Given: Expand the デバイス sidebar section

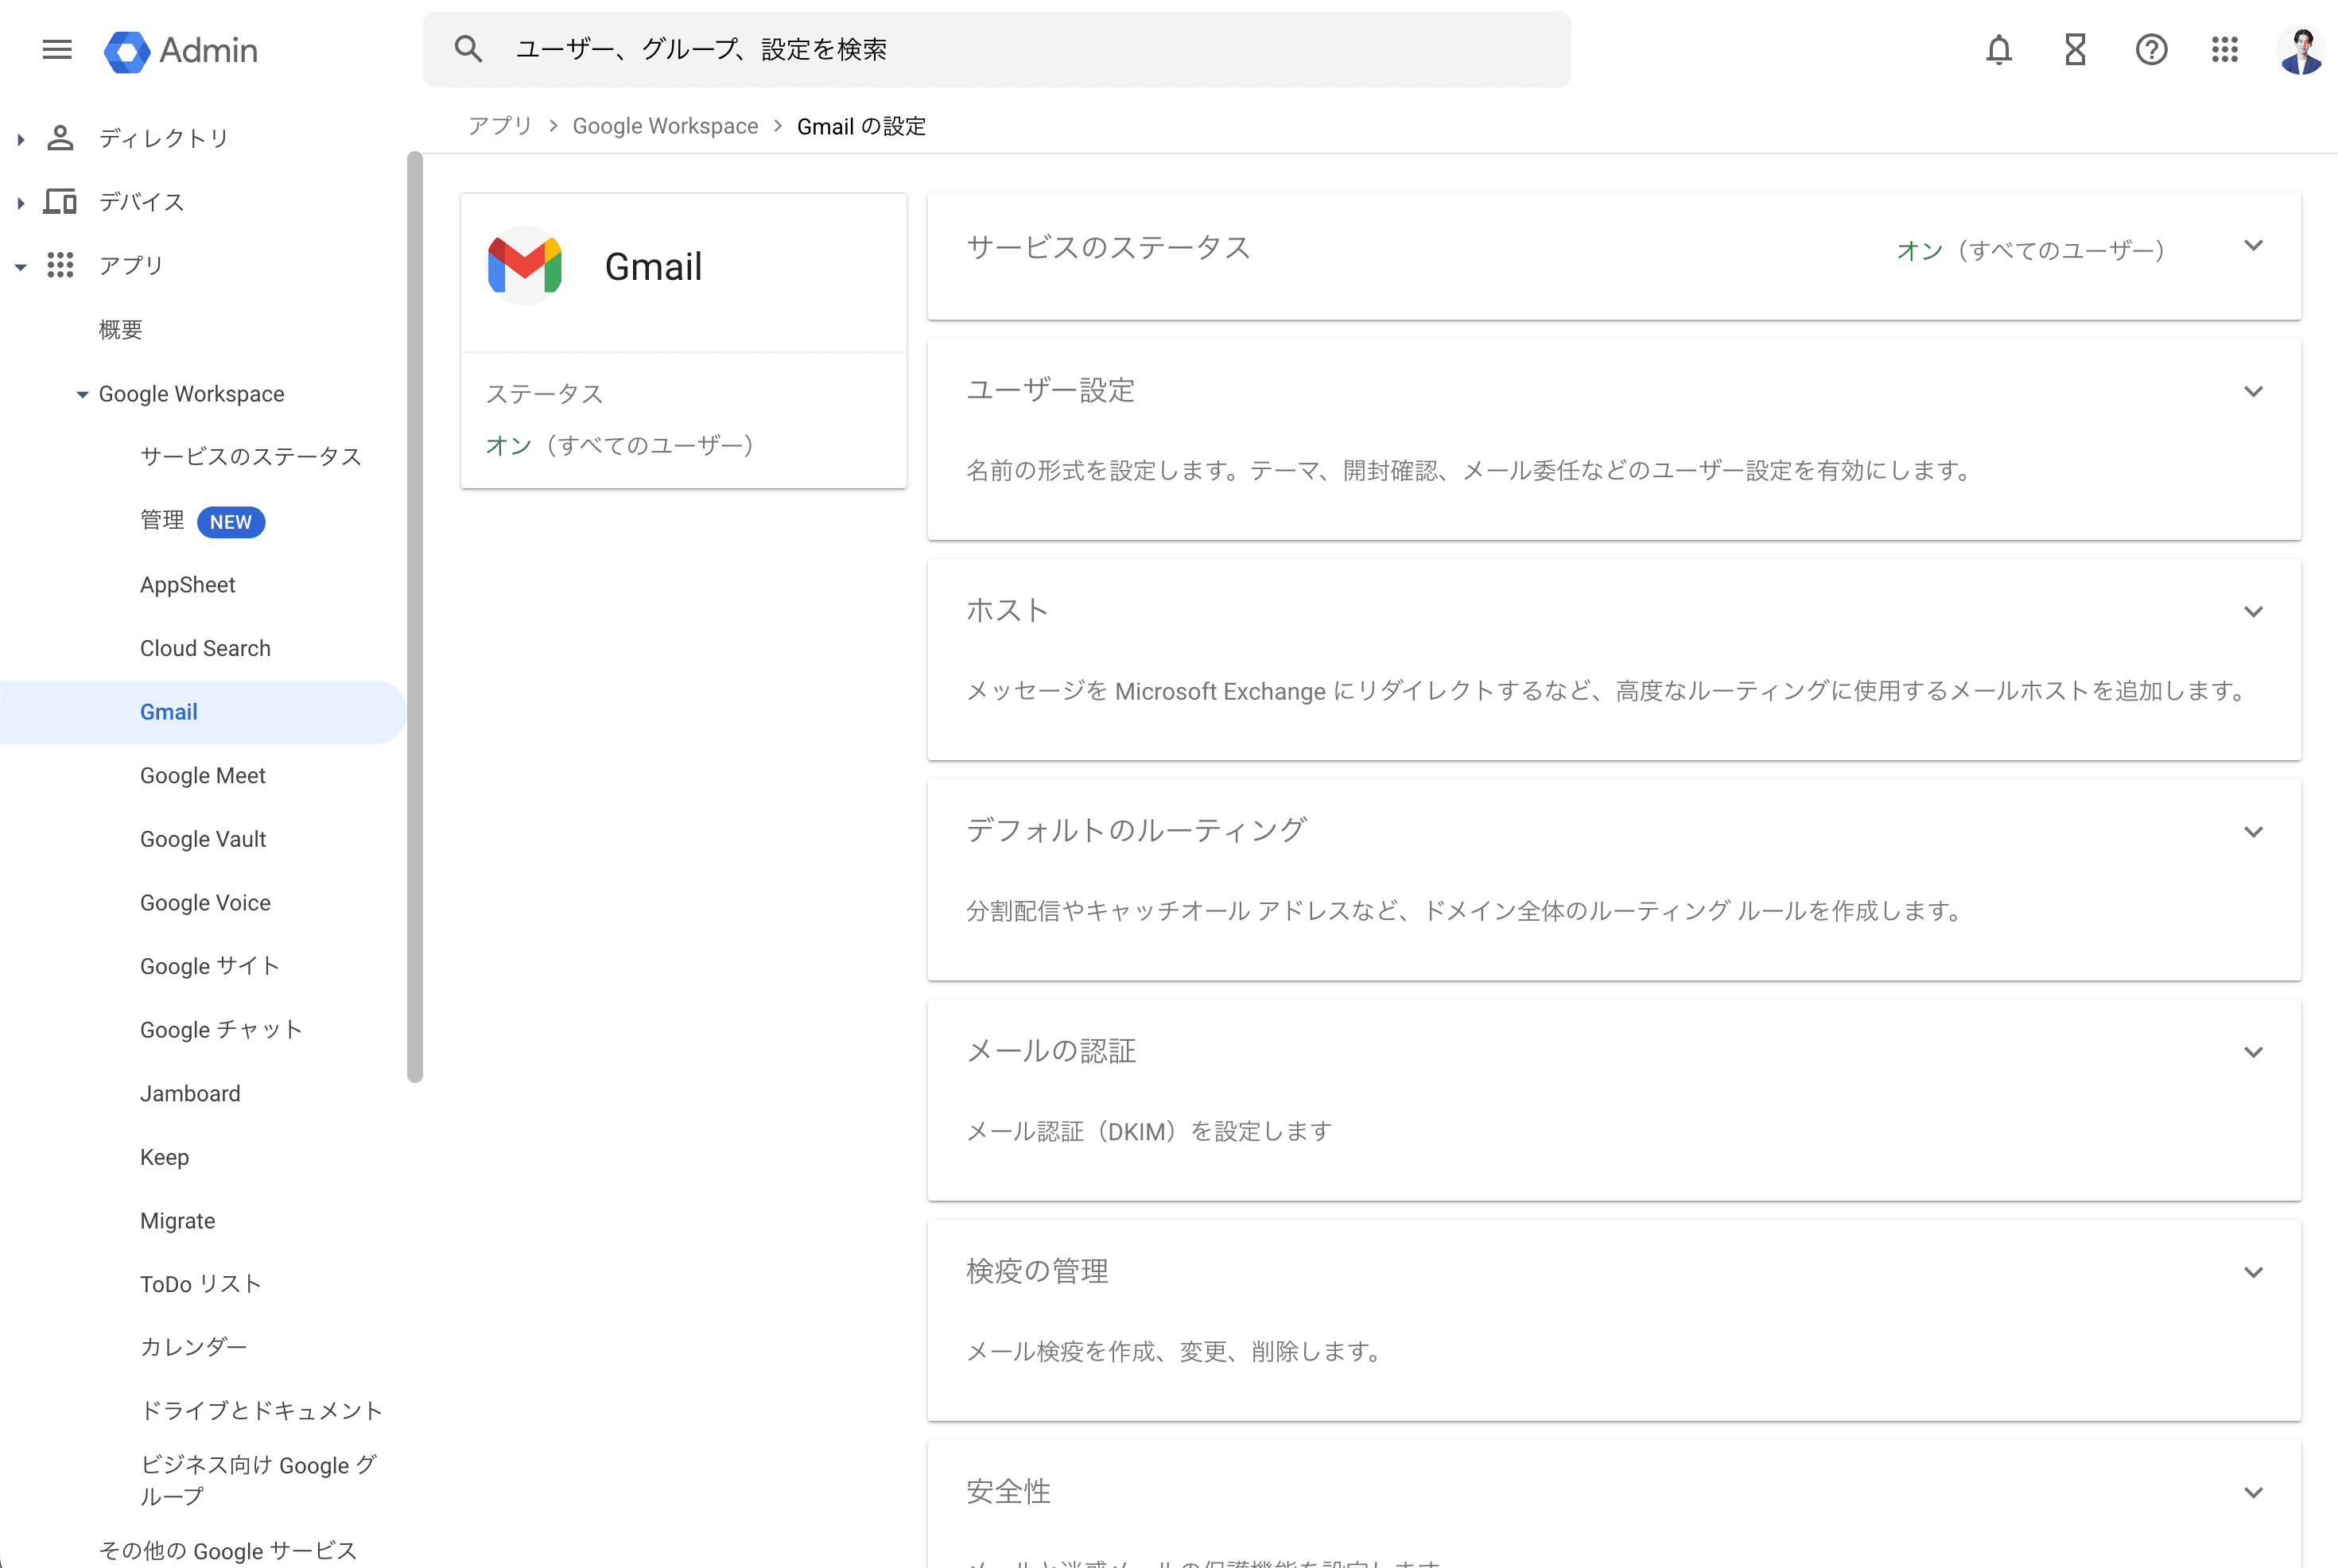Looking at the screenshot, I should (x=21, y=202).
